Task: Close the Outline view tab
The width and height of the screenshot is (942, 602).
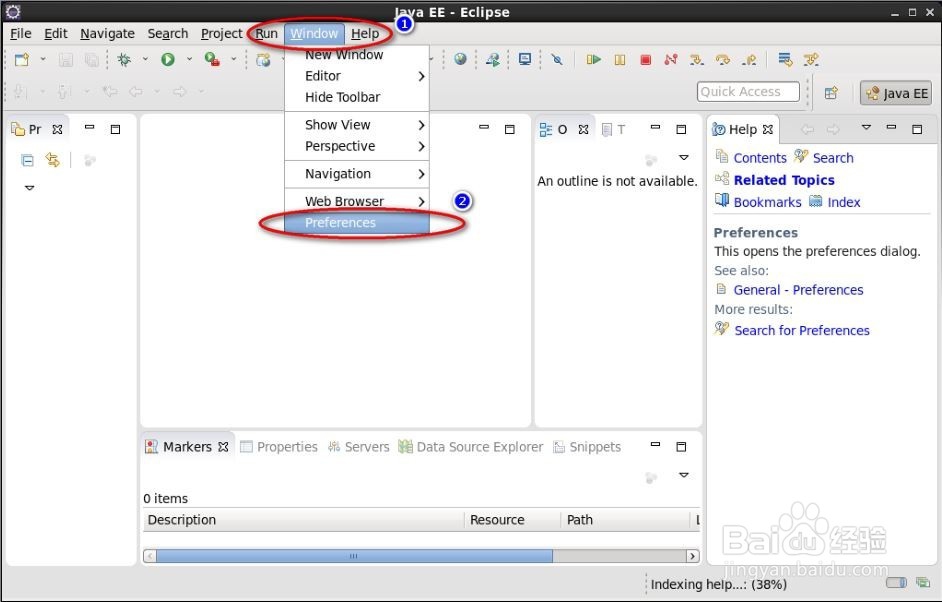Action: pos(583,130)
